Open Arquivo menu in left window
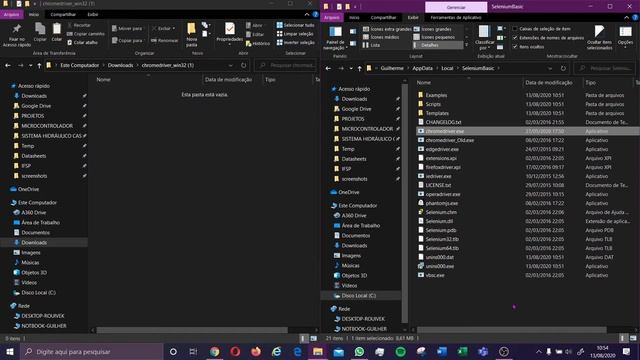The width and height of the screenshot is (640, 360). coord(11,14)
